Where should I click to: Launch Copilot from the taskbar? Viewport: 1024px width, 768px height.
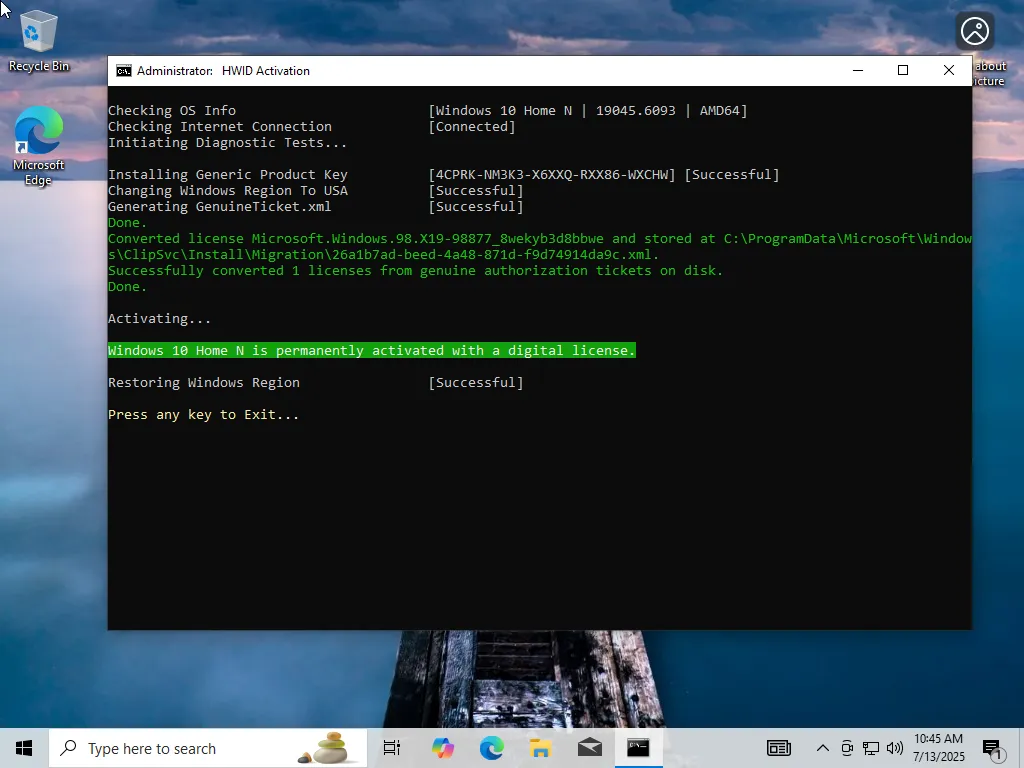(443, 748)
